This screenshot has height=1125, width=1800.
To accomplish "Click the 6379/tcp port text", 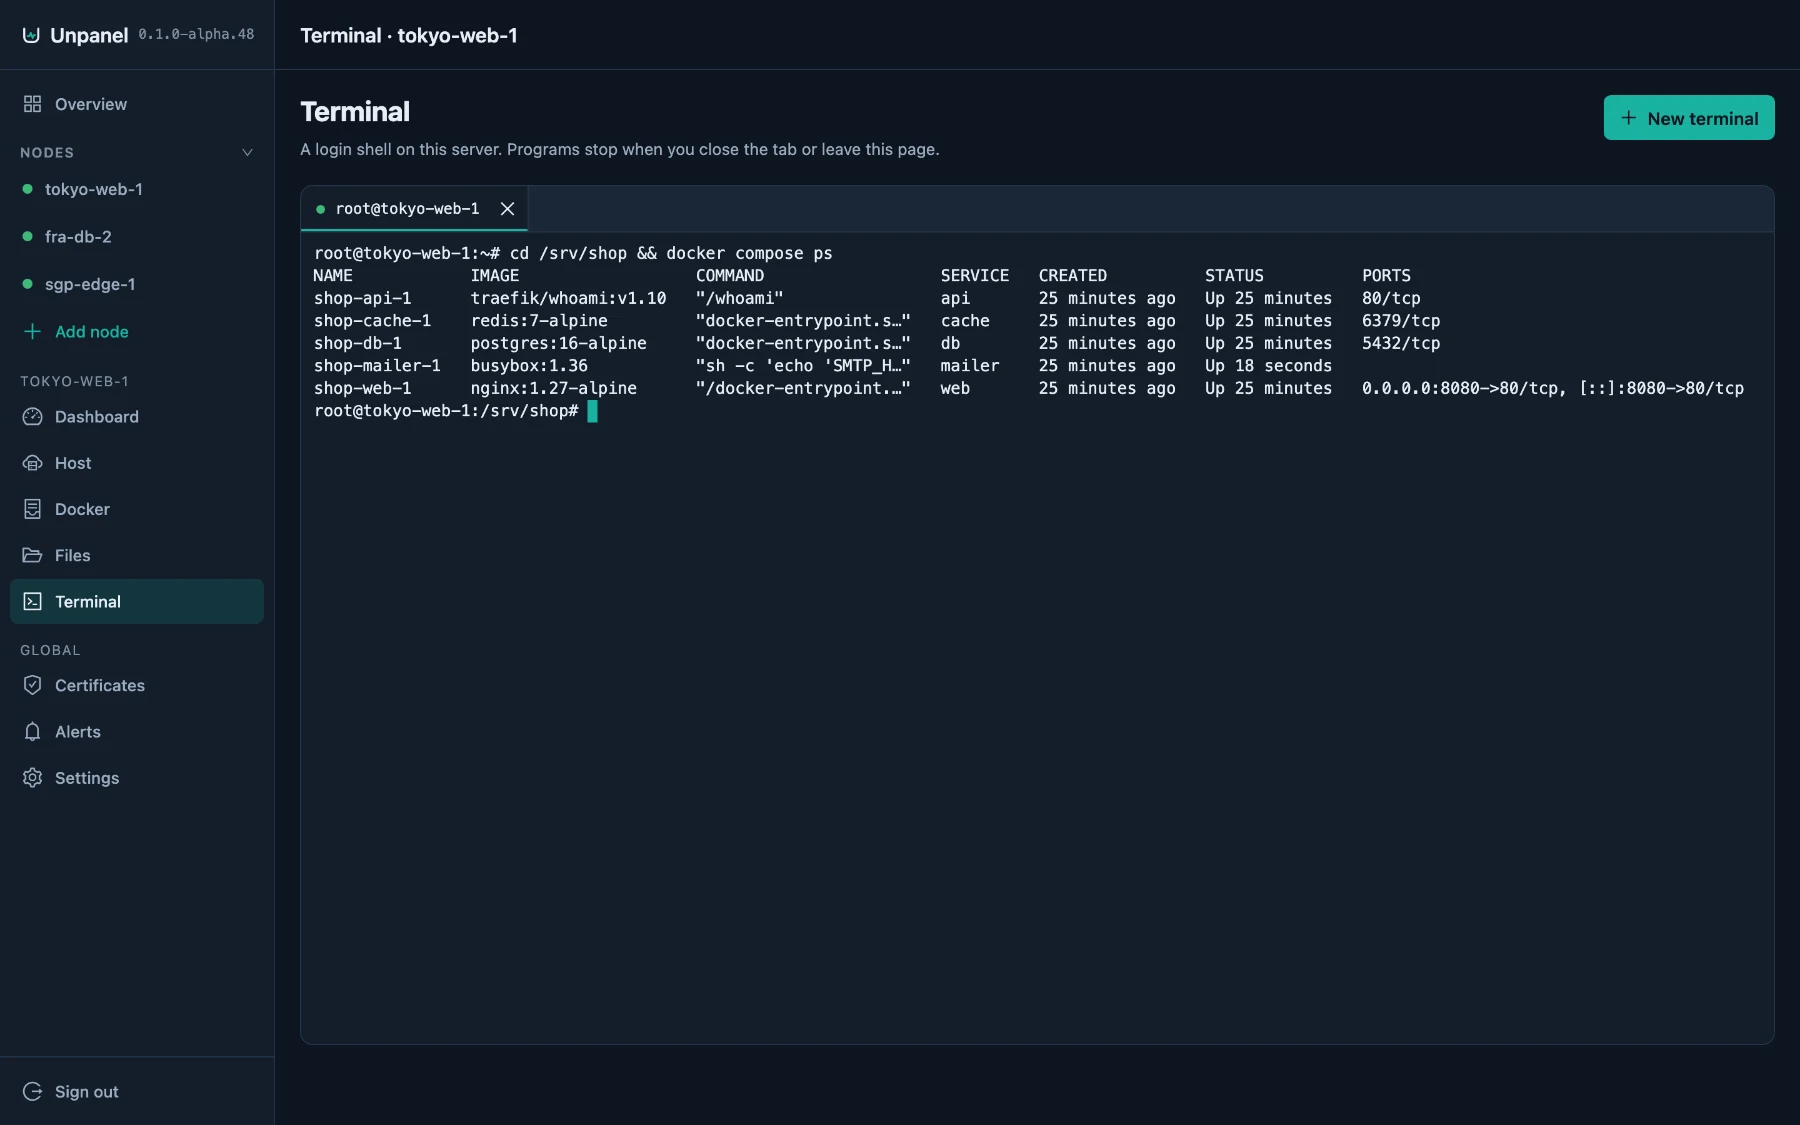I will [1401, 321].
